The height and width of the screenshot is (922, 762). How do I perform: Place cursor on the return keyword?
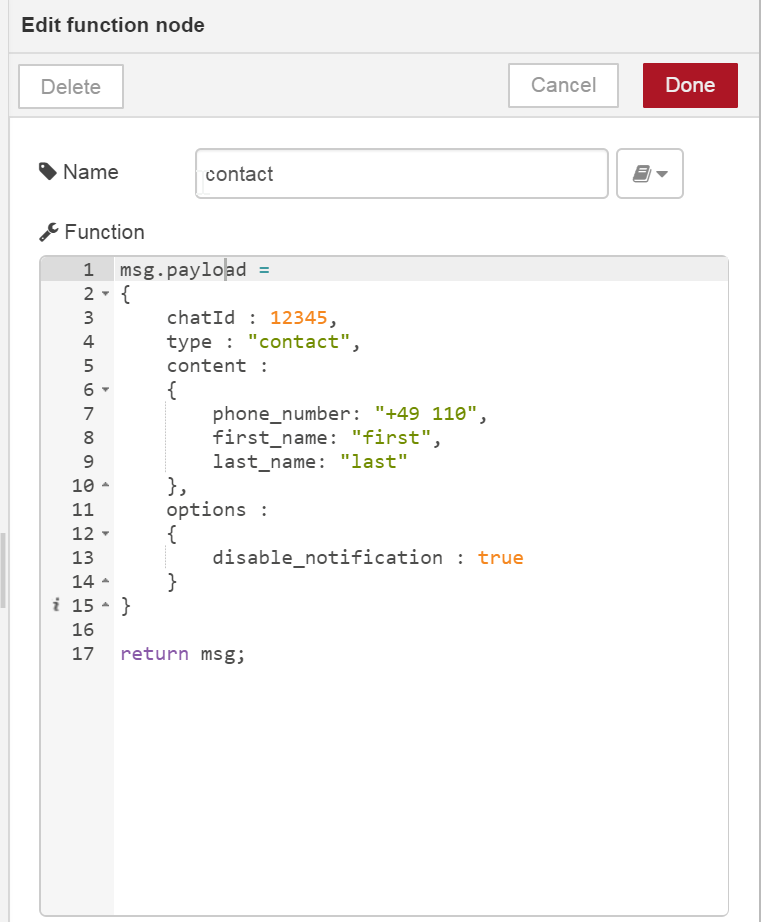(x=154, y=654)
